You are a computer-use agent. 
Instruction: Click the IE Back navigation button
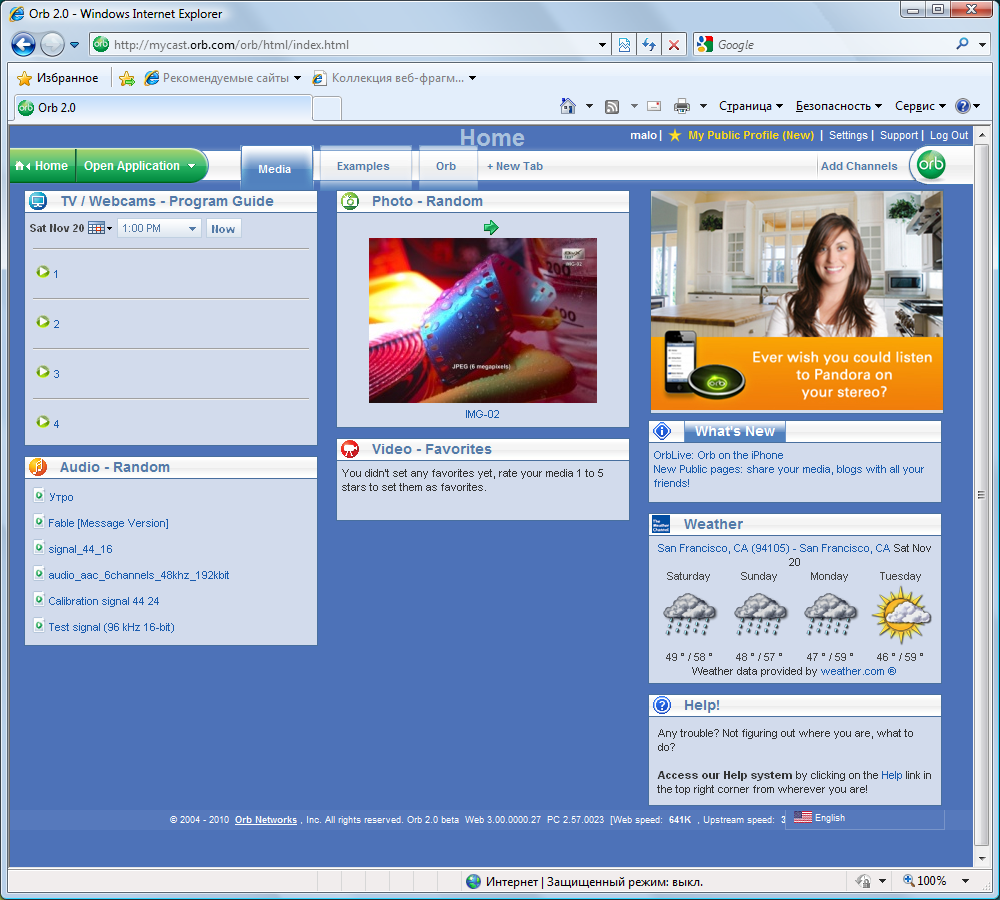24,45
